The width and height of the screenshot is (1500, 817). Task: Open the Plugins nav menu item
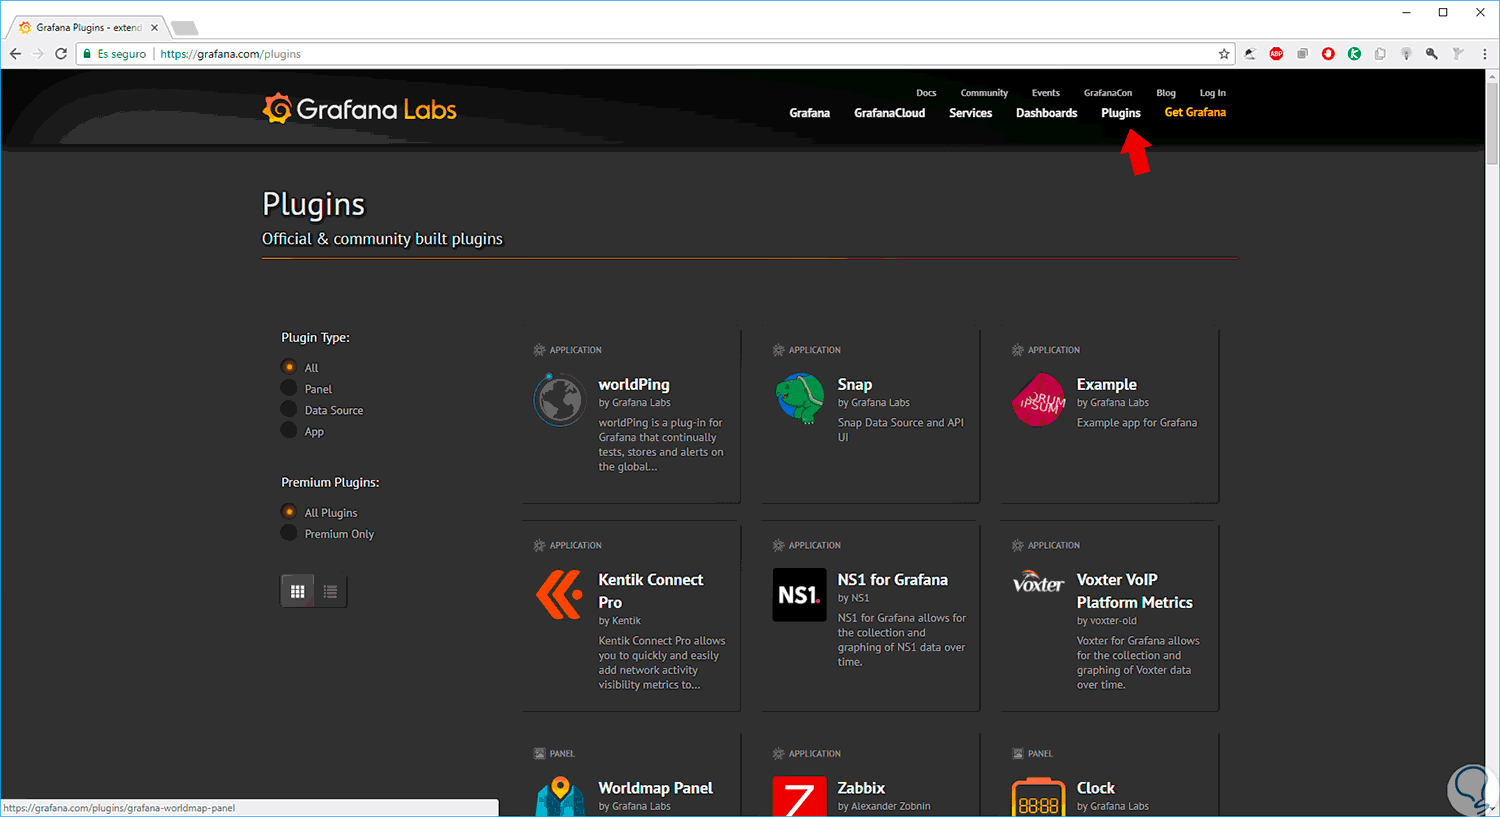(1121, 113)
